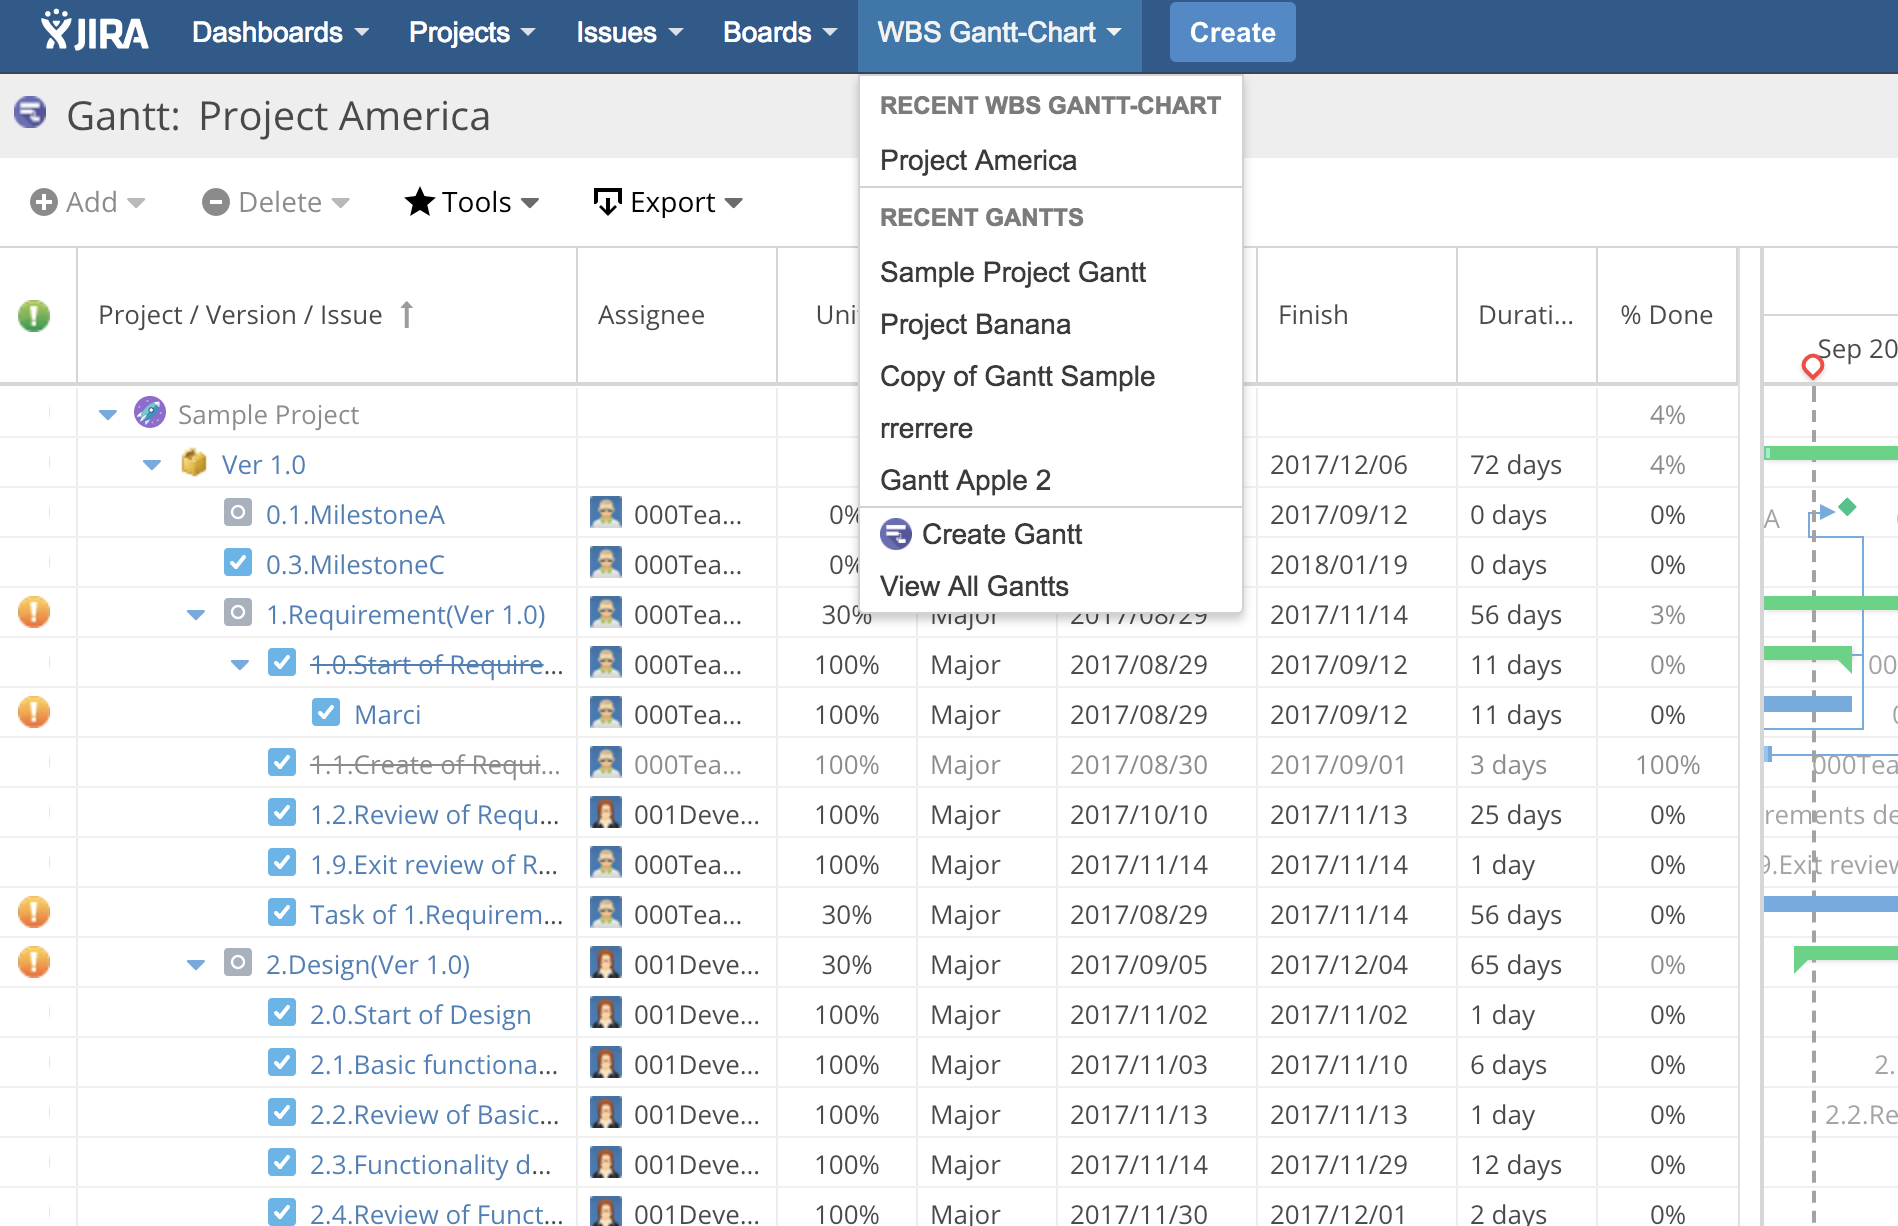Open the Export dropdown menu

pos(668,203)
